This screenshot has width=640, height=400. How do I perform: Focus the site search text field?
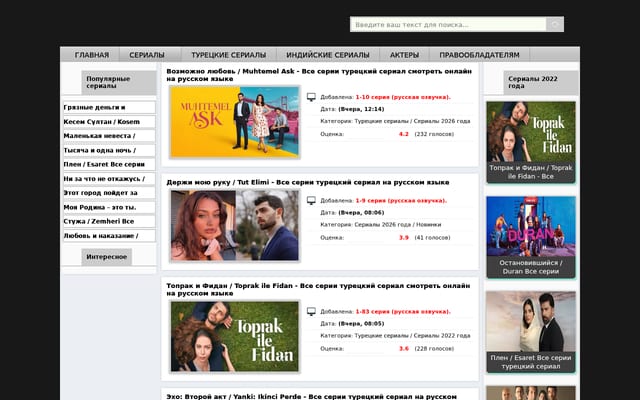(448, 24)
